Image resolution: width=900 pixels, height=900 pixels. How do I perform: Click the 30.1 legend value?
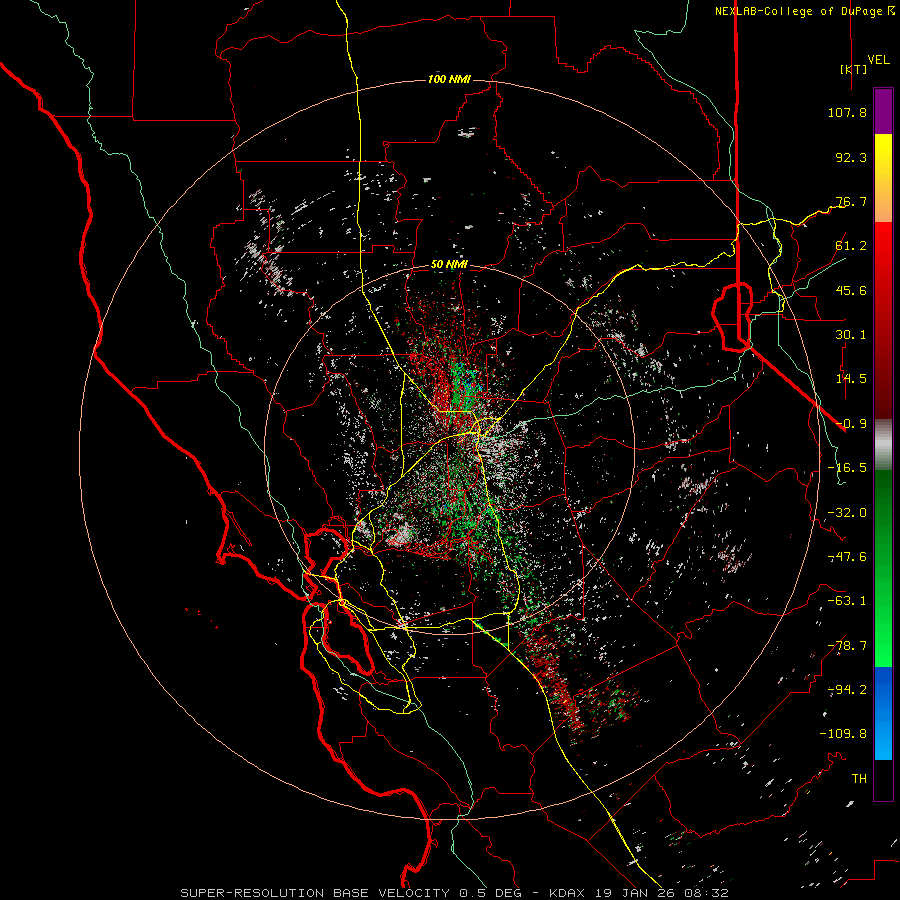click(x=851, y=335)
